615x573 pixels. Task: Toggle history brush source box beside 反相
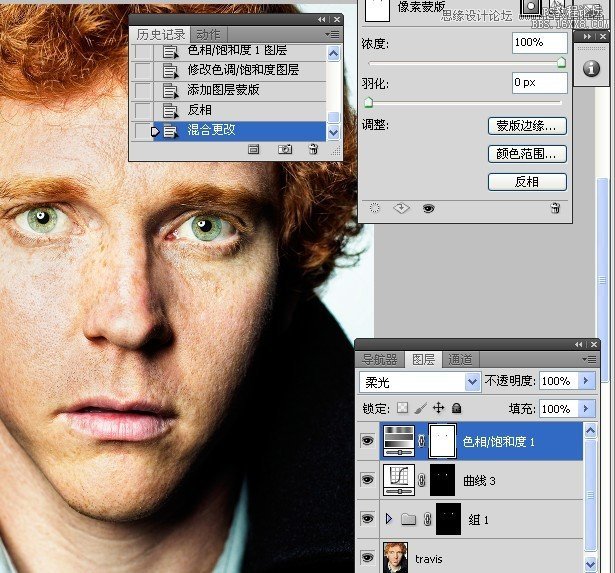pos(143,111)
